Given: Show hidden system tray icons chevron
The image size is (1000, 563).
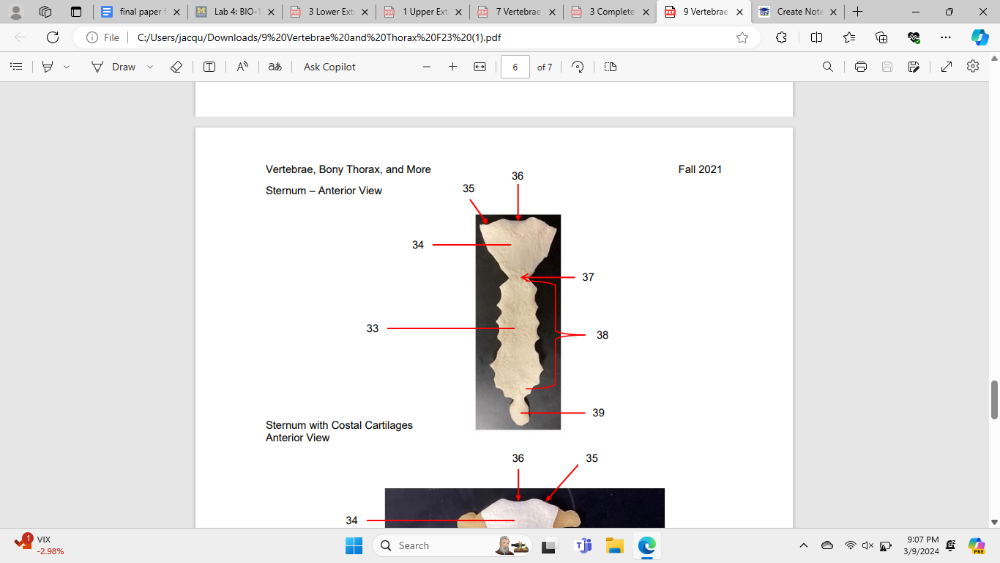Looking at the screenshot, I should (803, 546).
